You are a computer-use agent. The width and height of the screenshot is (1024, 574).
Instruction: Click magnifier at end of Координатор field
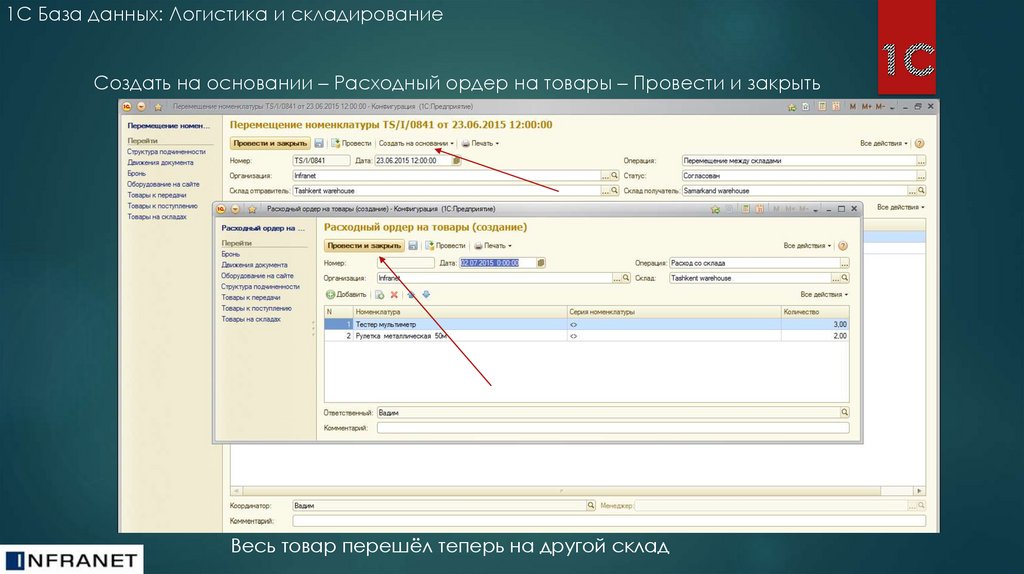point(590,505)
